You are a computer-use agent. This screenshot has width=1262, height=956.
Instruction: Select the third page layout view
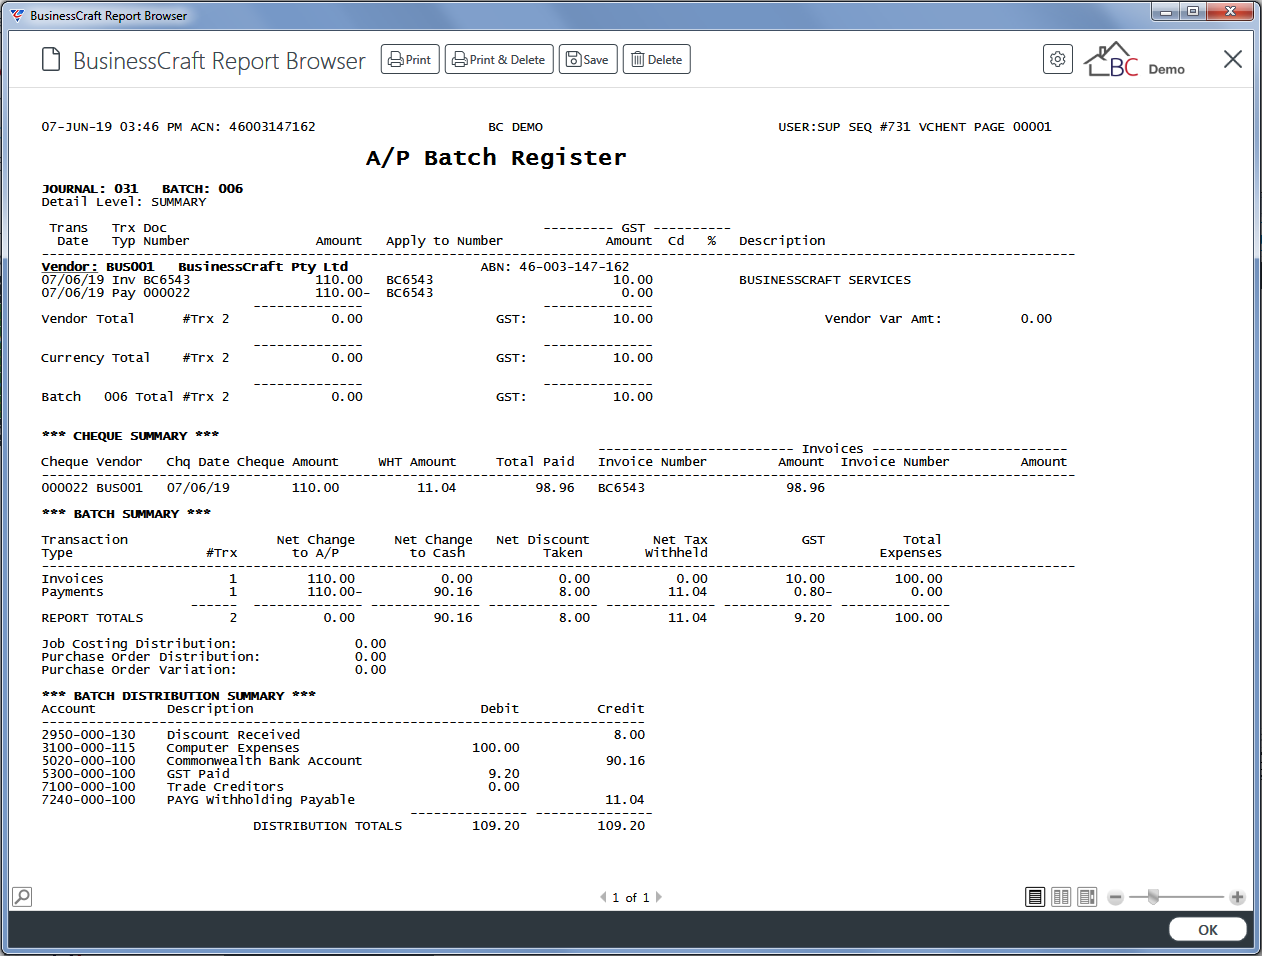[x=1087, y=897]
